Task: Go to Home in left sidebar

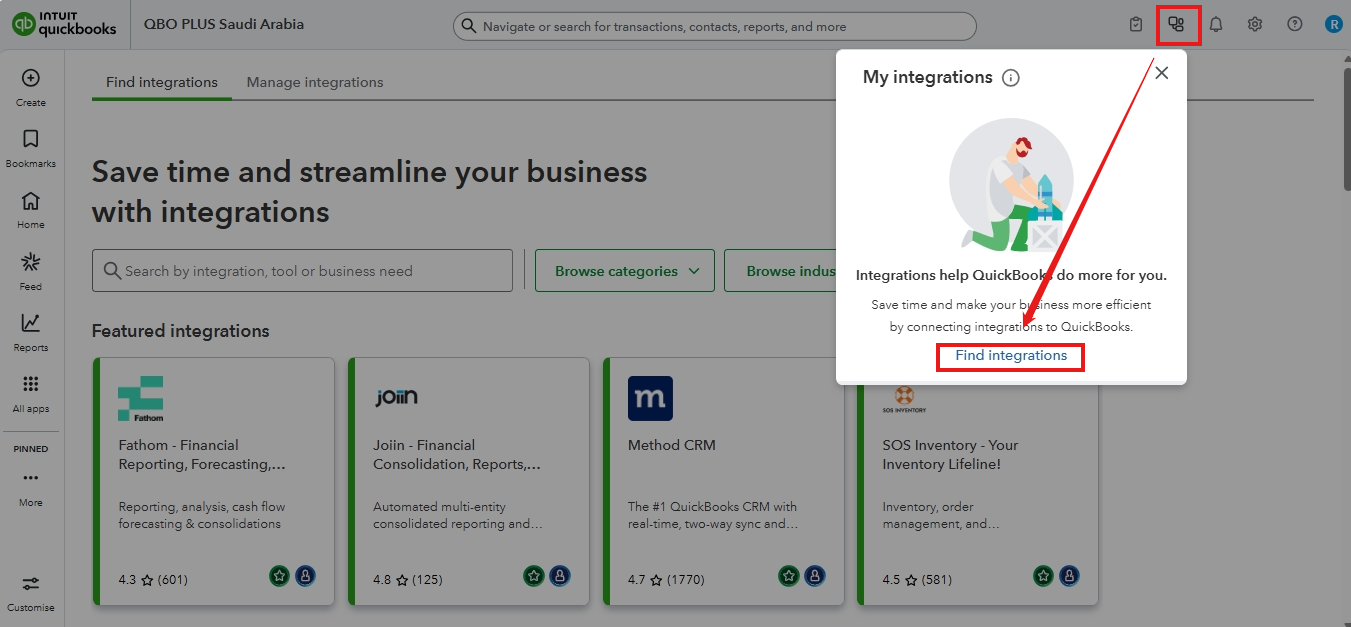Action: [31, 201]
